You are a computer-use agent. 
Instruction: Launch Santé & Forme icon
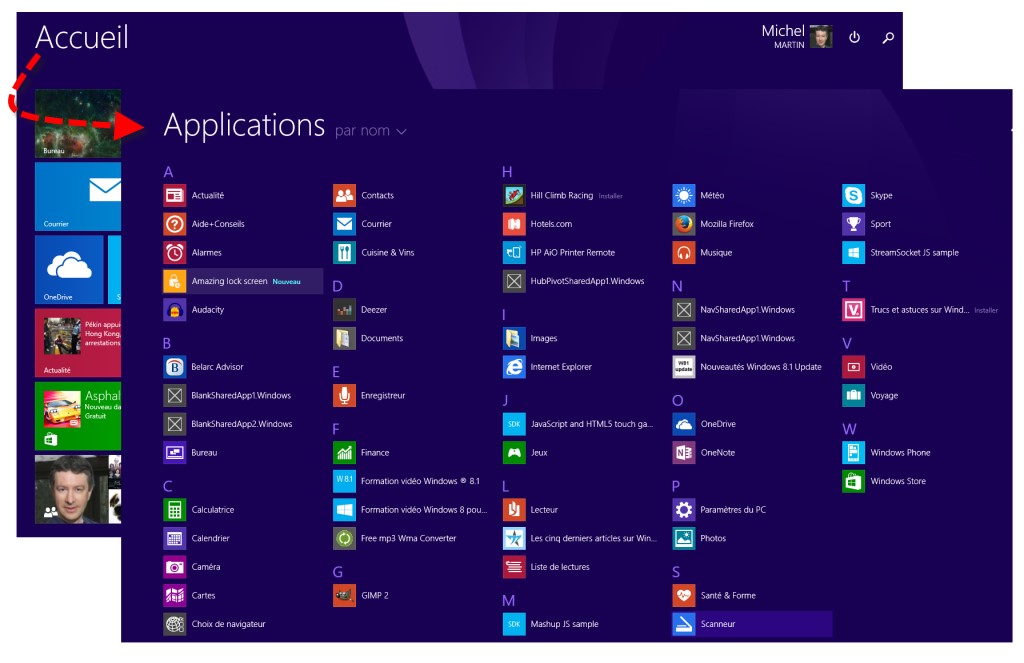tap(684, 596)
